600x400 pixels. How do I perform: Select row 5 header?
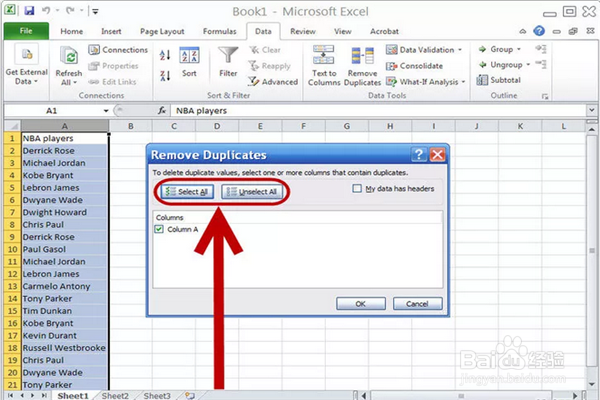(x=12, y=188)
